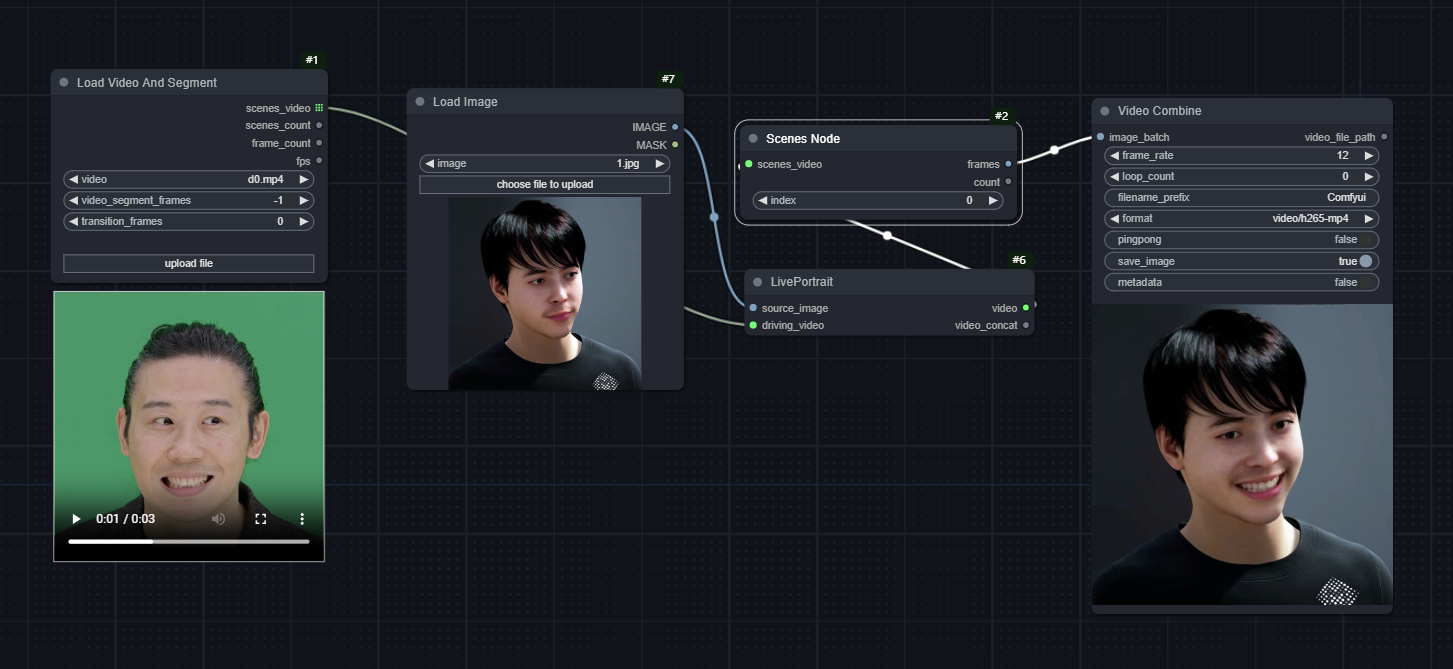Open the video preview more options menu
The width and height of the screenshot is (1453, 669).
click(x=302, y=519)
